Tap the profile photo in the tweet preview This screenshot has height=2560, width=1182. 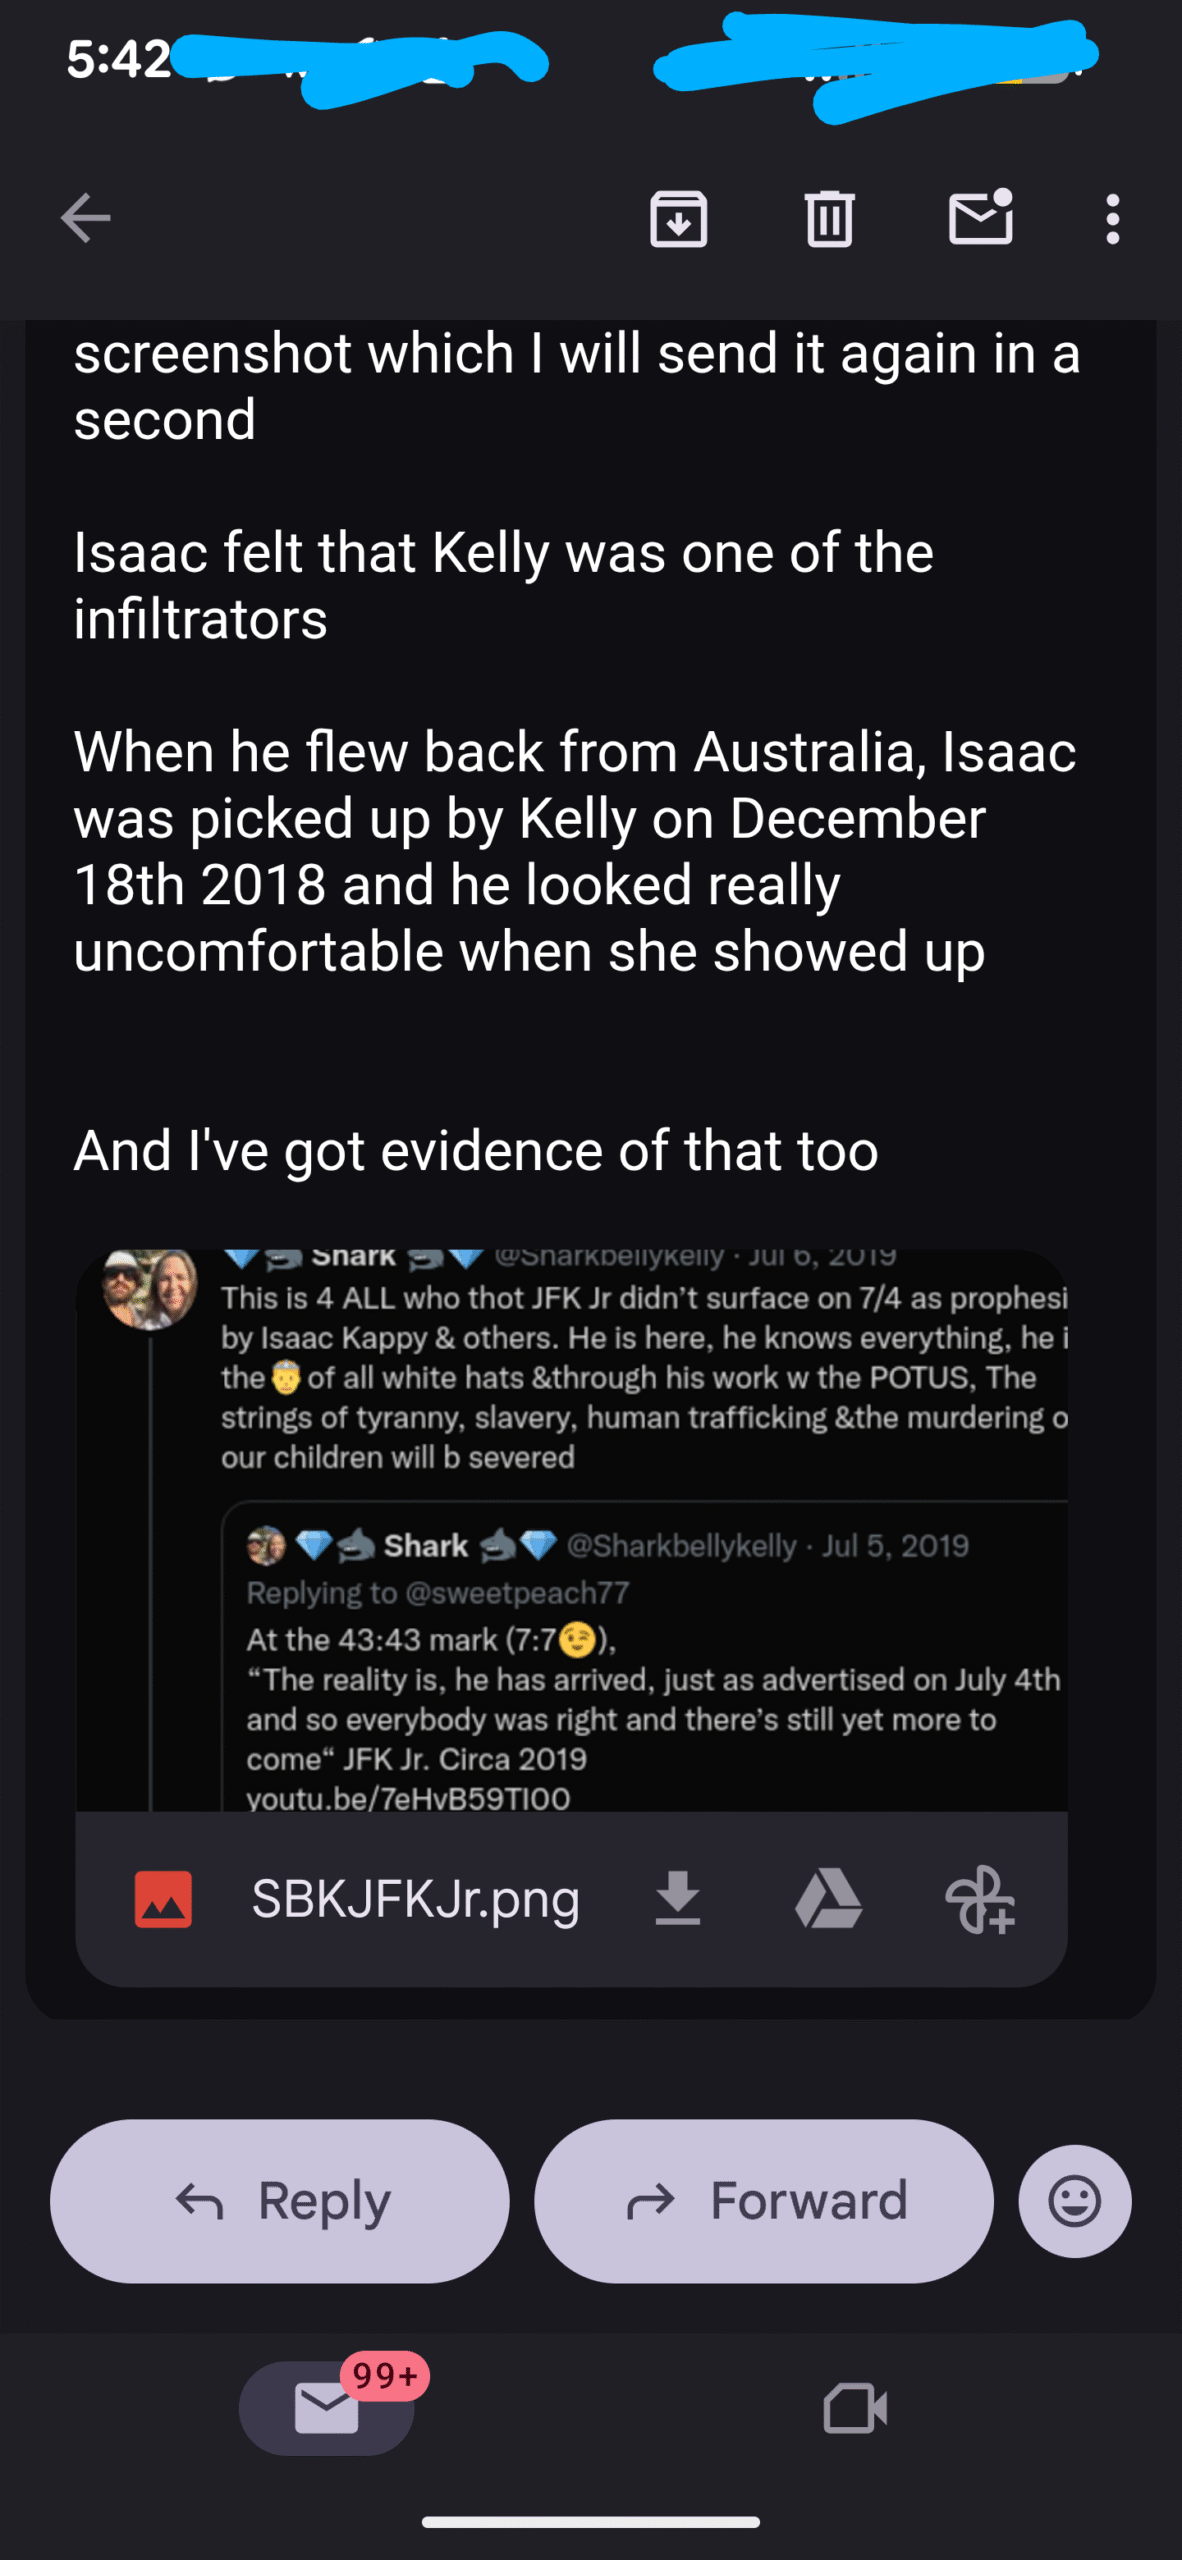[x=150, y=1288]
